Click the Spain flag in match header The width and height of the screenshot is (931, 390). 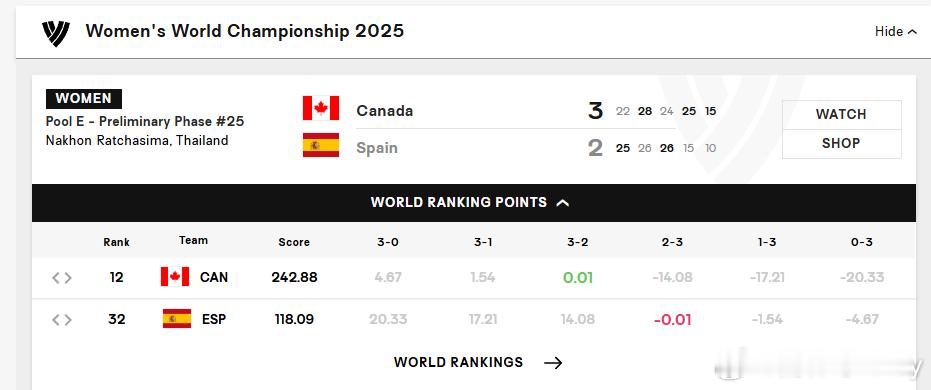(321, 145)
